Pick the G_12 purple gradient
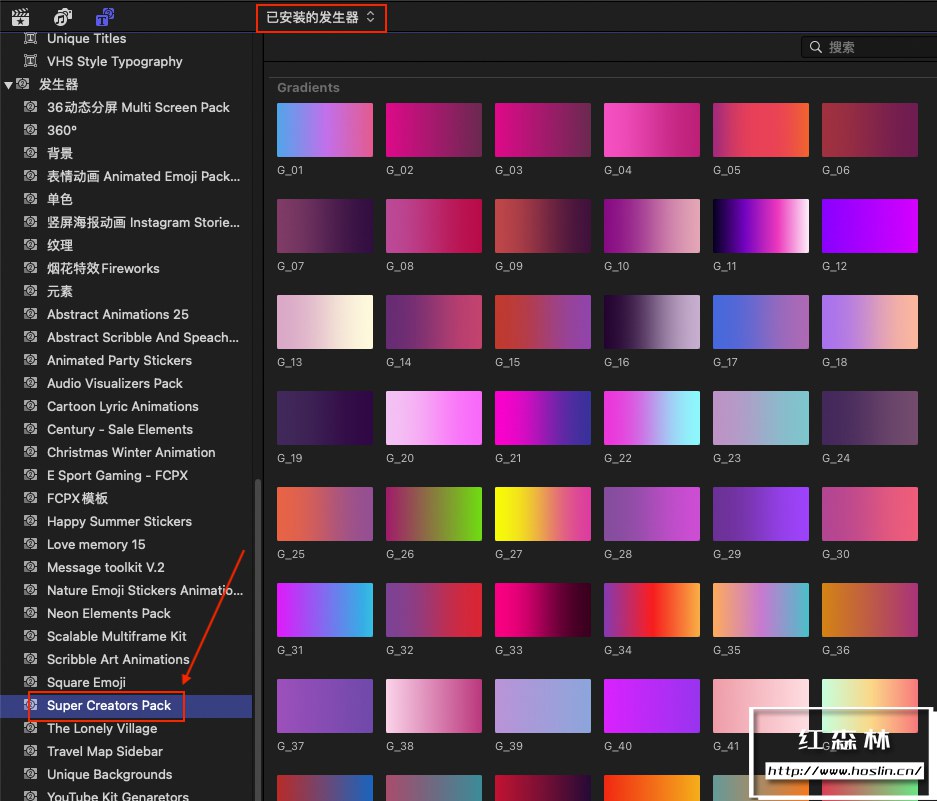This screenshot has width=937, height=801. pyautogui.click(x=869, y=226)
